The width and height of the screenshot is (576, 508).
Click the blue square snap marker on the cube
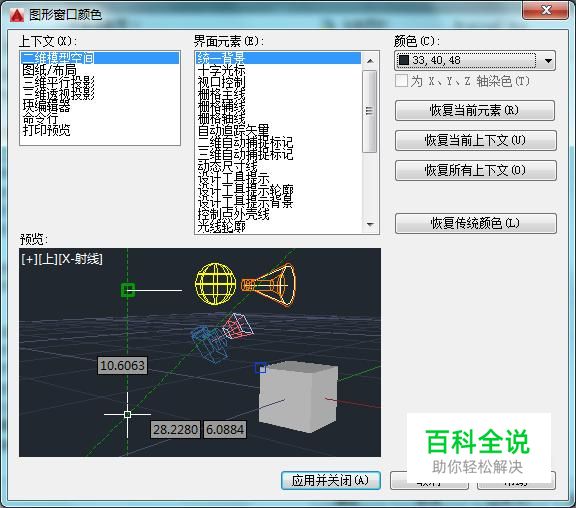(x=260, y=368)
